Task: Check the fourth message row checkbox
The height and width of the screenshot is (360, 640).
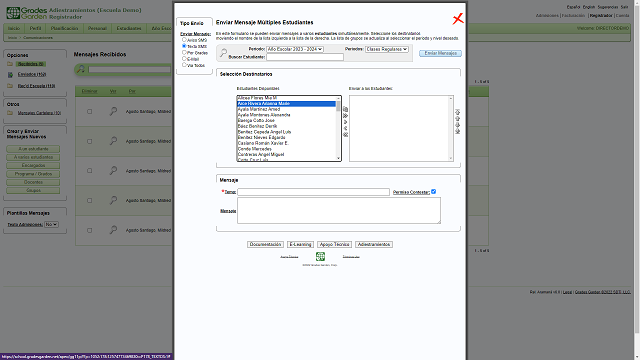Action: click(89, 200)
